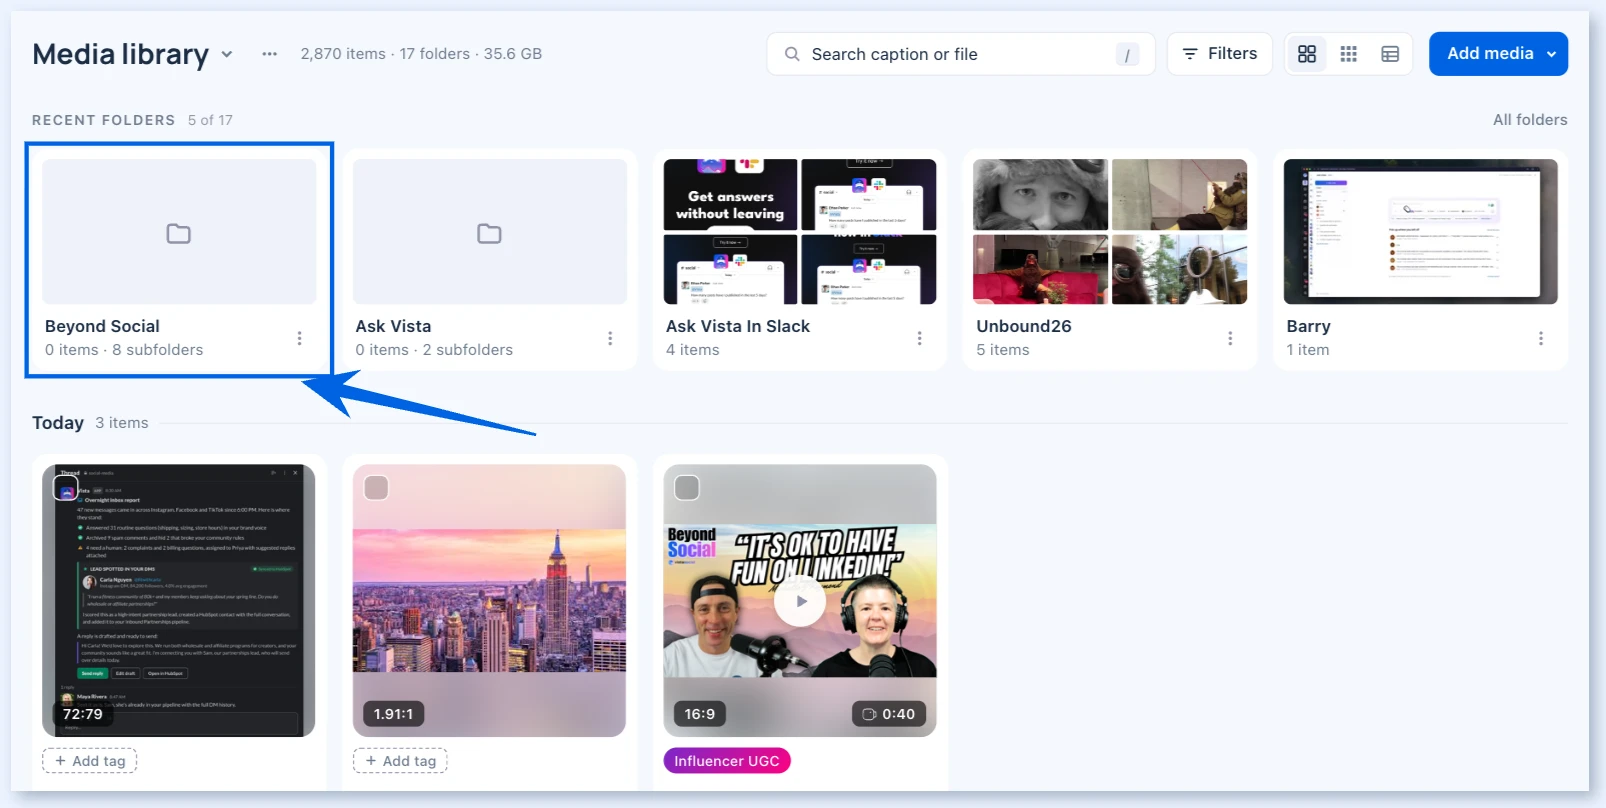Expand the Add media dropdown arrow

(x=1551, y=54)
